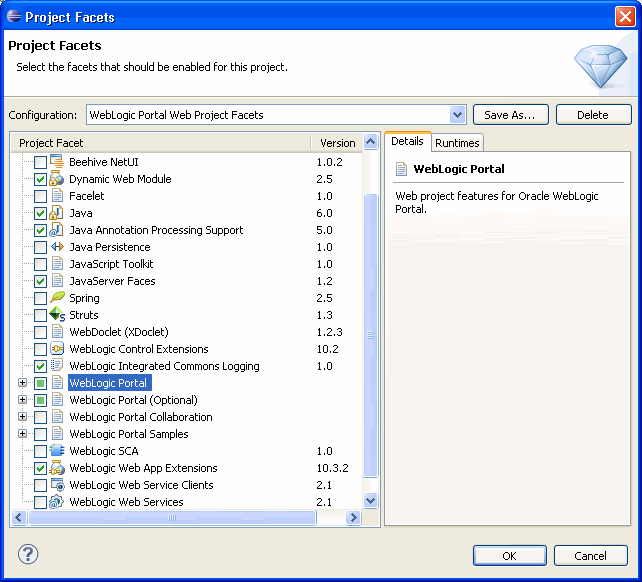Click the scroll up arrow

[371, 142]
